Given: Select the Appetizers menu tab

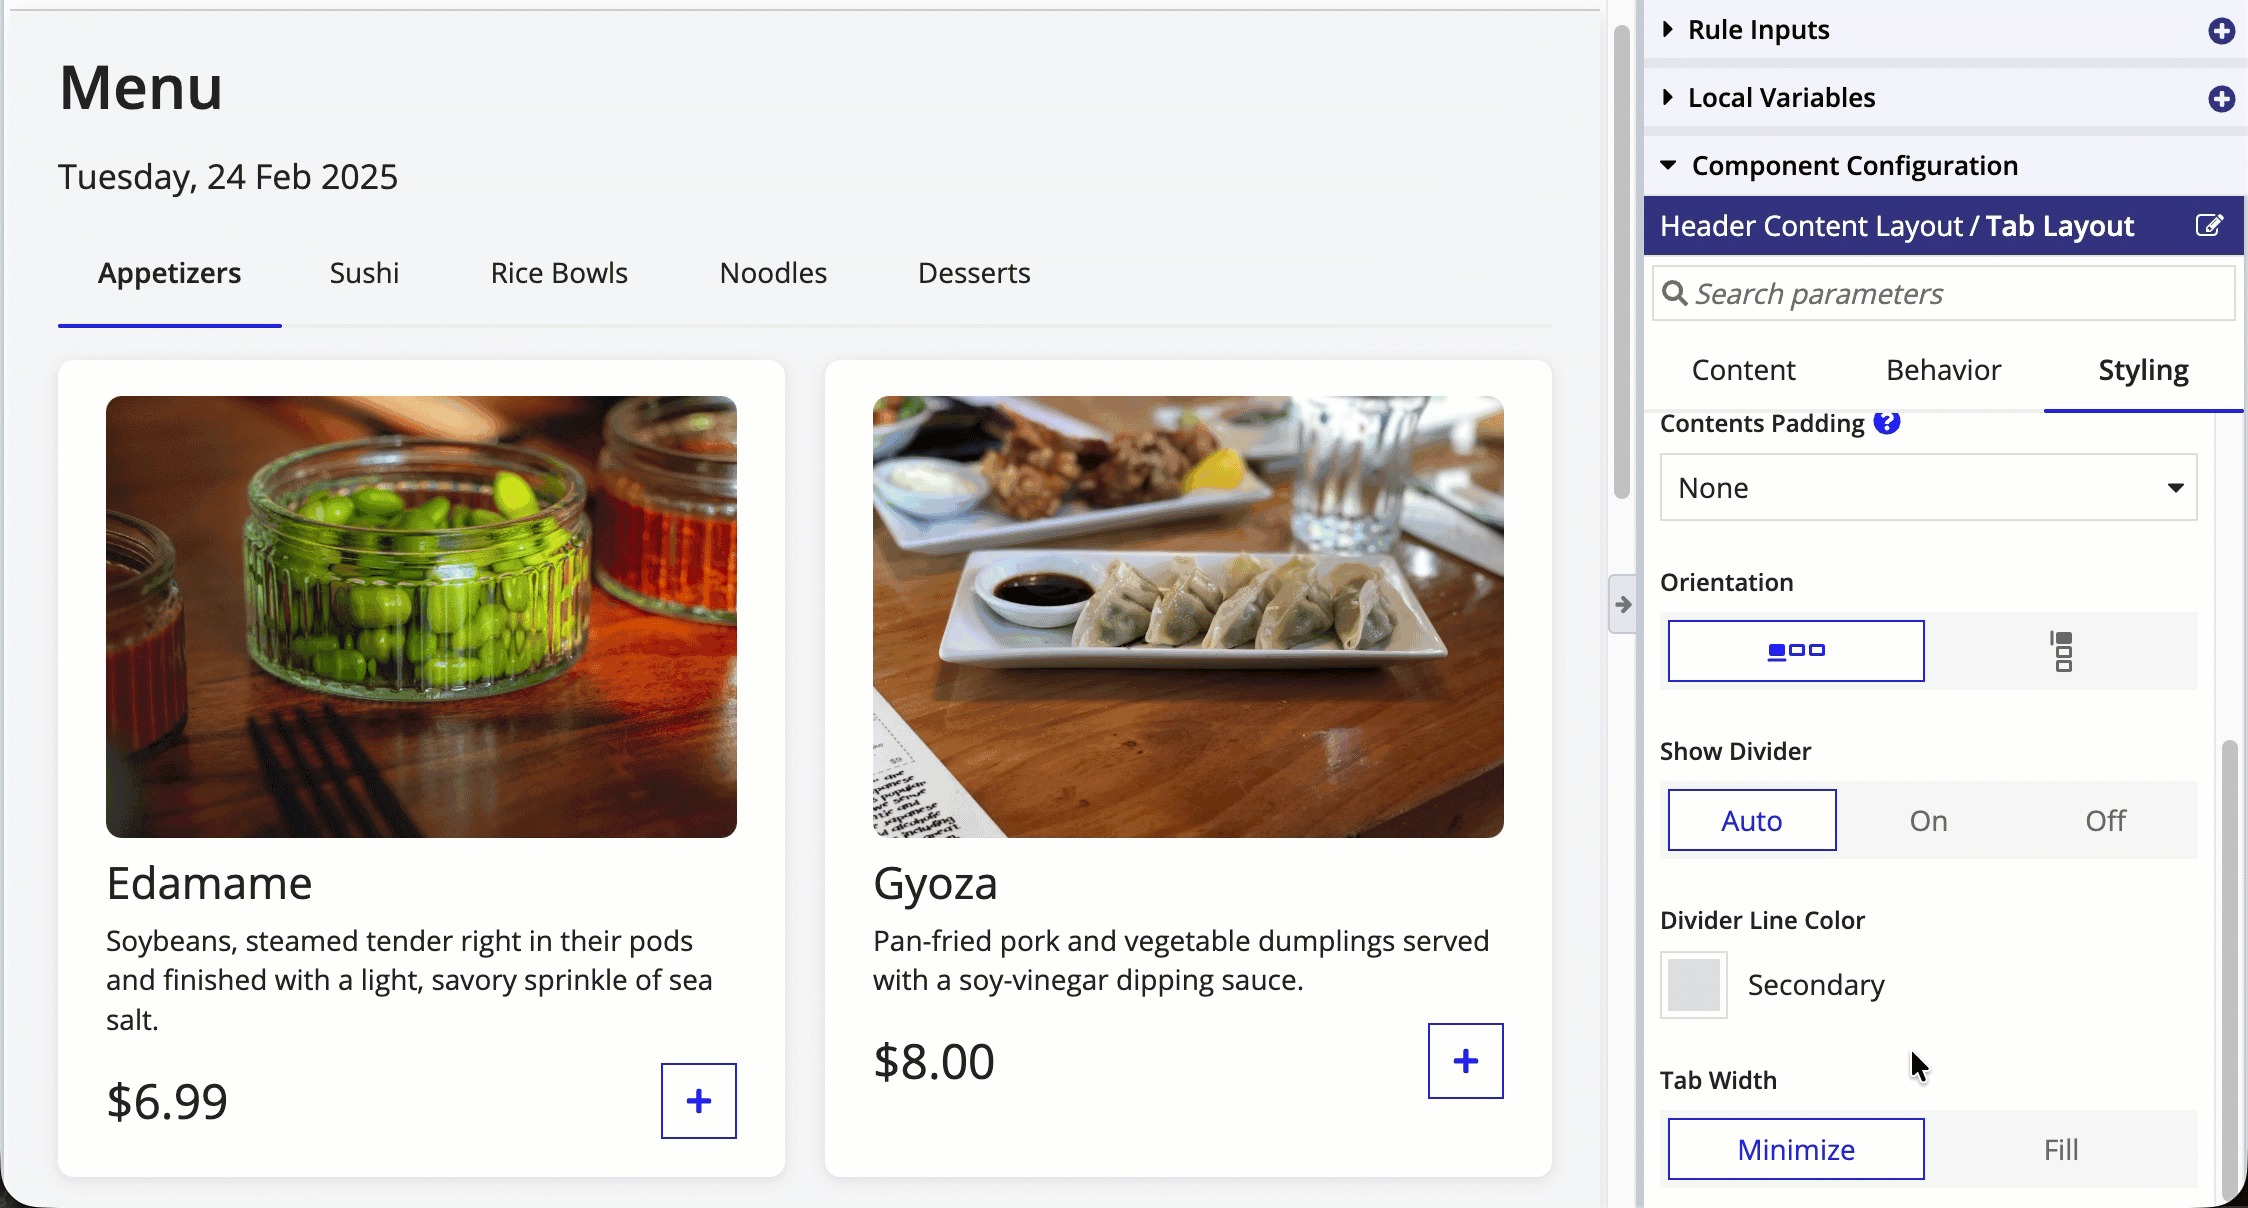Looking at the screenshot, I should pyautogui.click(x=170, y=273).
